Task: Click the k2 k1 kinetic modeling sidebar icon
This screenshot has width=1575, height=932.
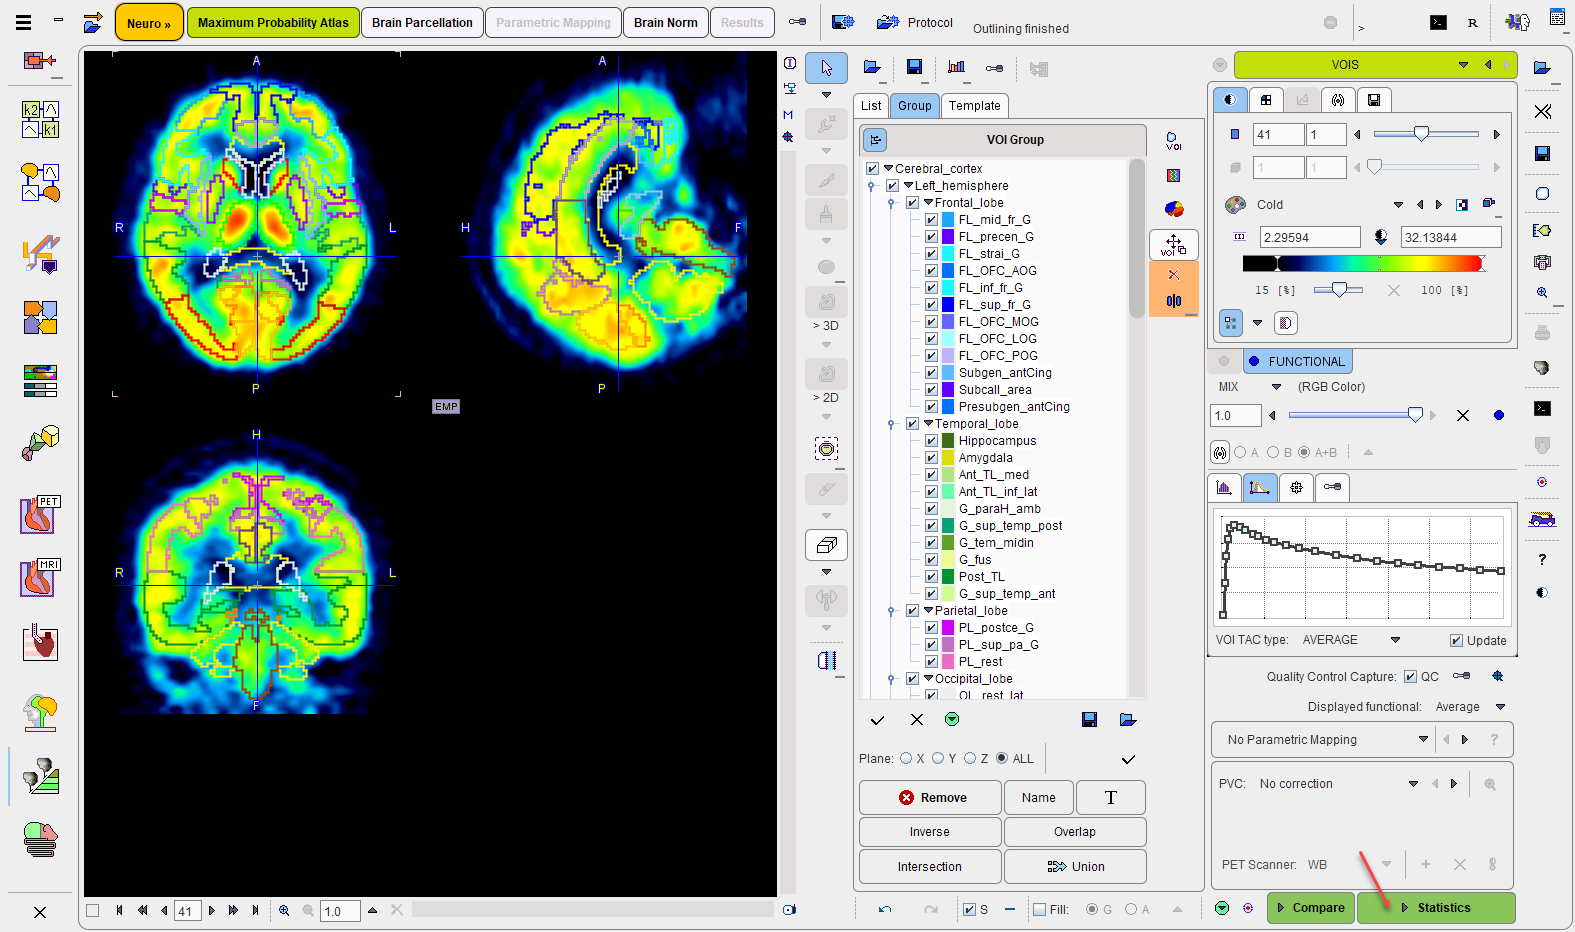Action: point(40,119)
